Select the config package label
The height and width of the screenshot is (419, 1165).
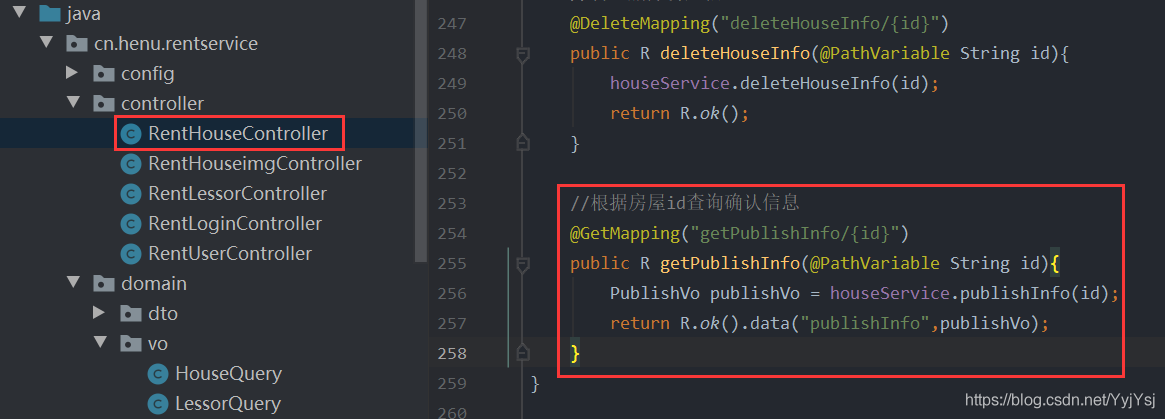tap(148, 74)
